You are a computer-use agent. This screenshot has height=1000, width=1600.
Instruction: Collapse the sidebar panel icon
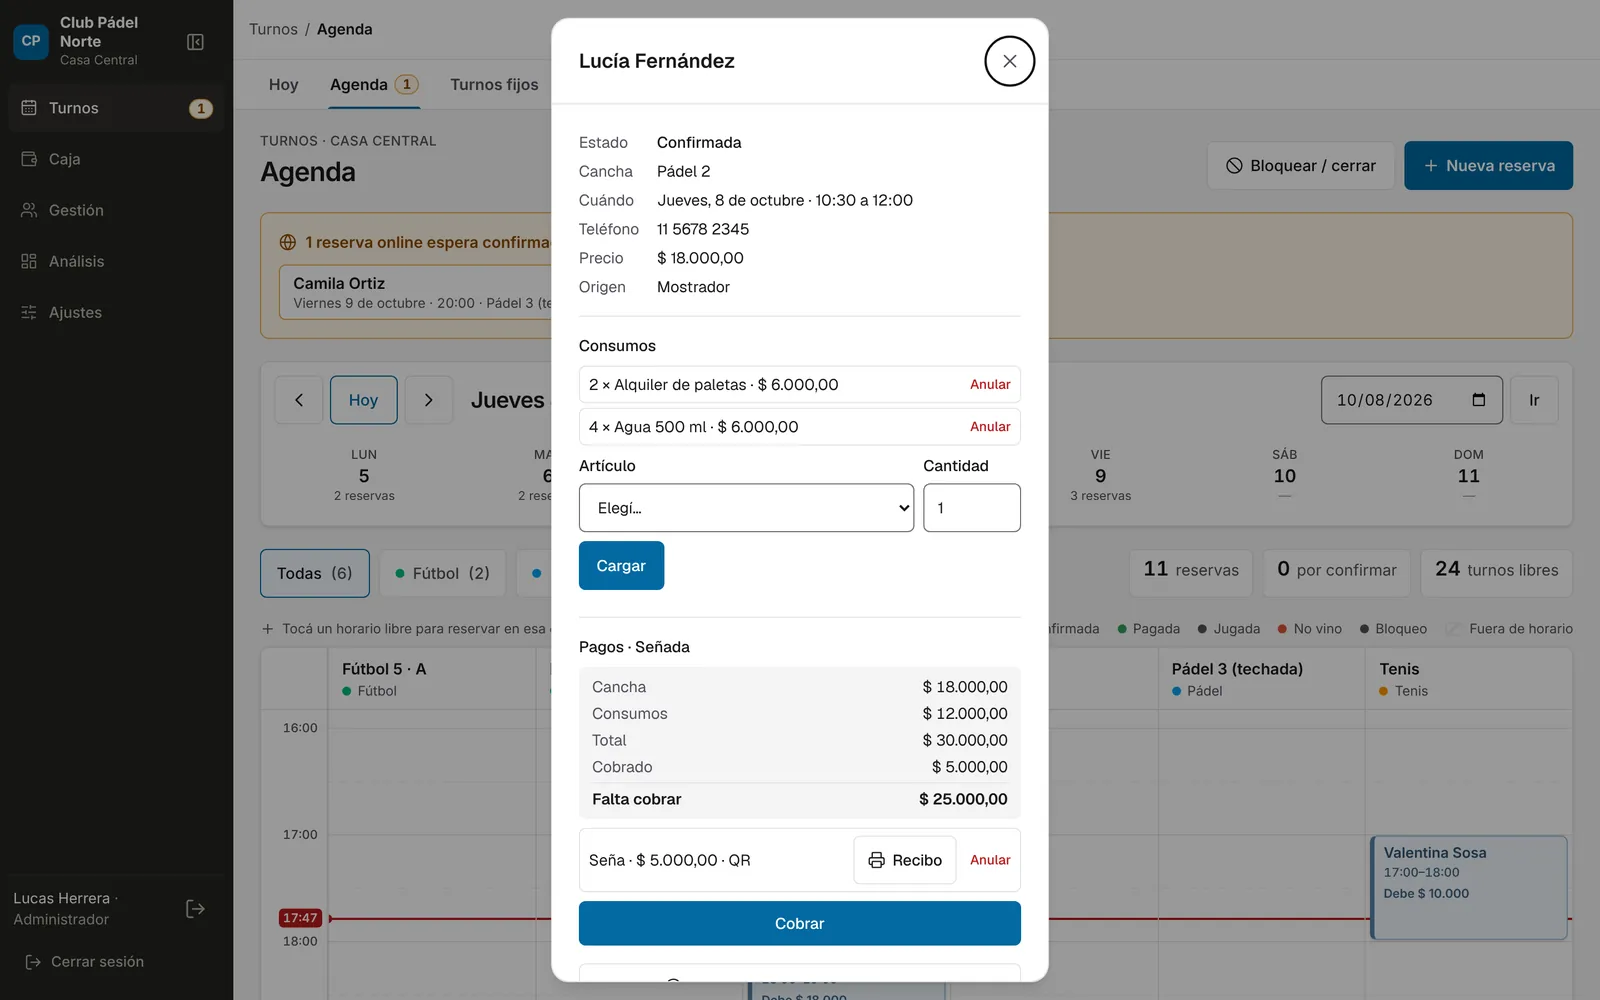click(x=196, y=42)
